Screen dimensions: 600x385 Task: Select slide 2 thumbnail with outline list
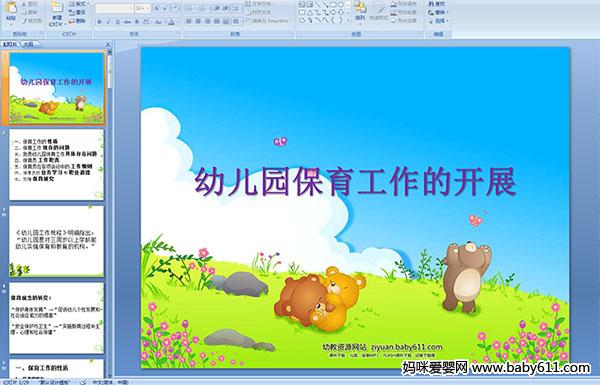56,164
